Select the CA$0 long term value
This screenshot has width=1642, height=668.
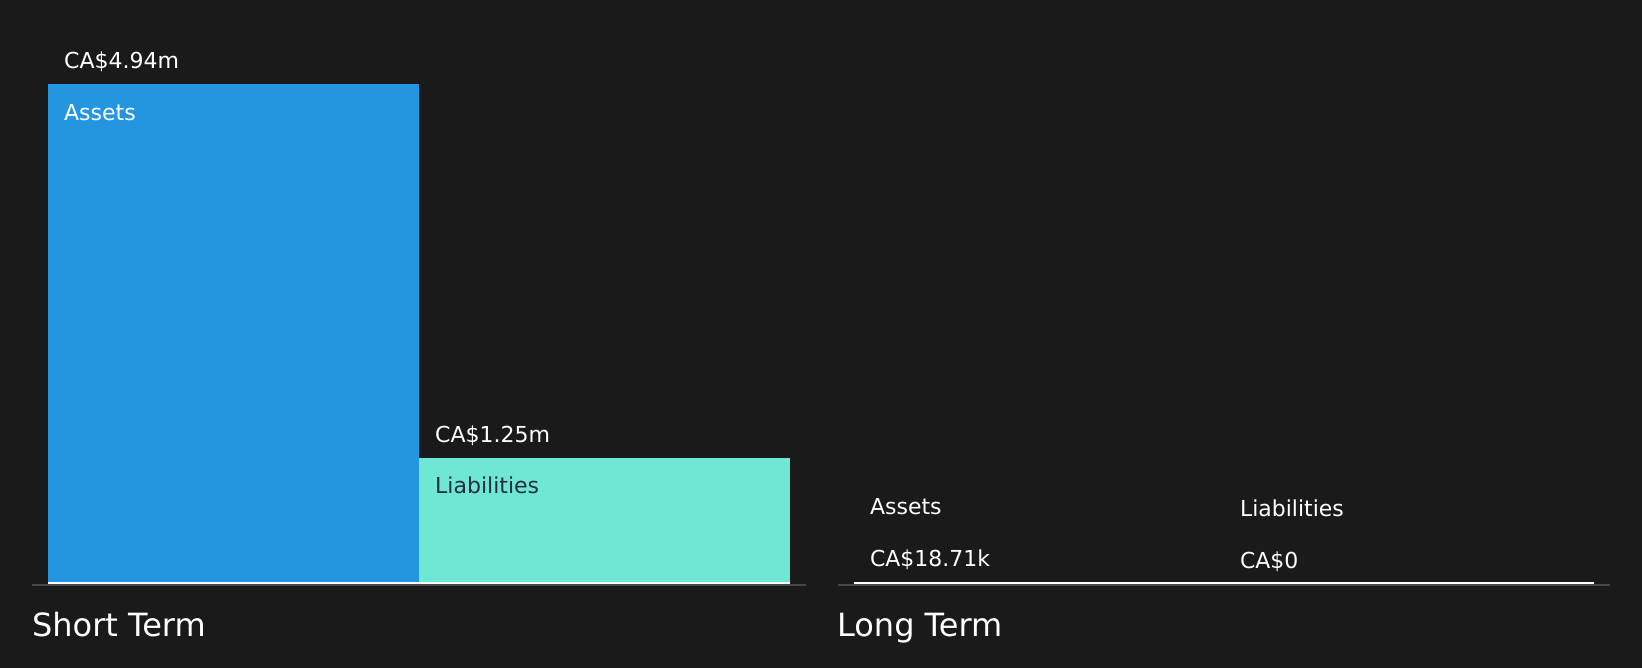(1268, 561)
